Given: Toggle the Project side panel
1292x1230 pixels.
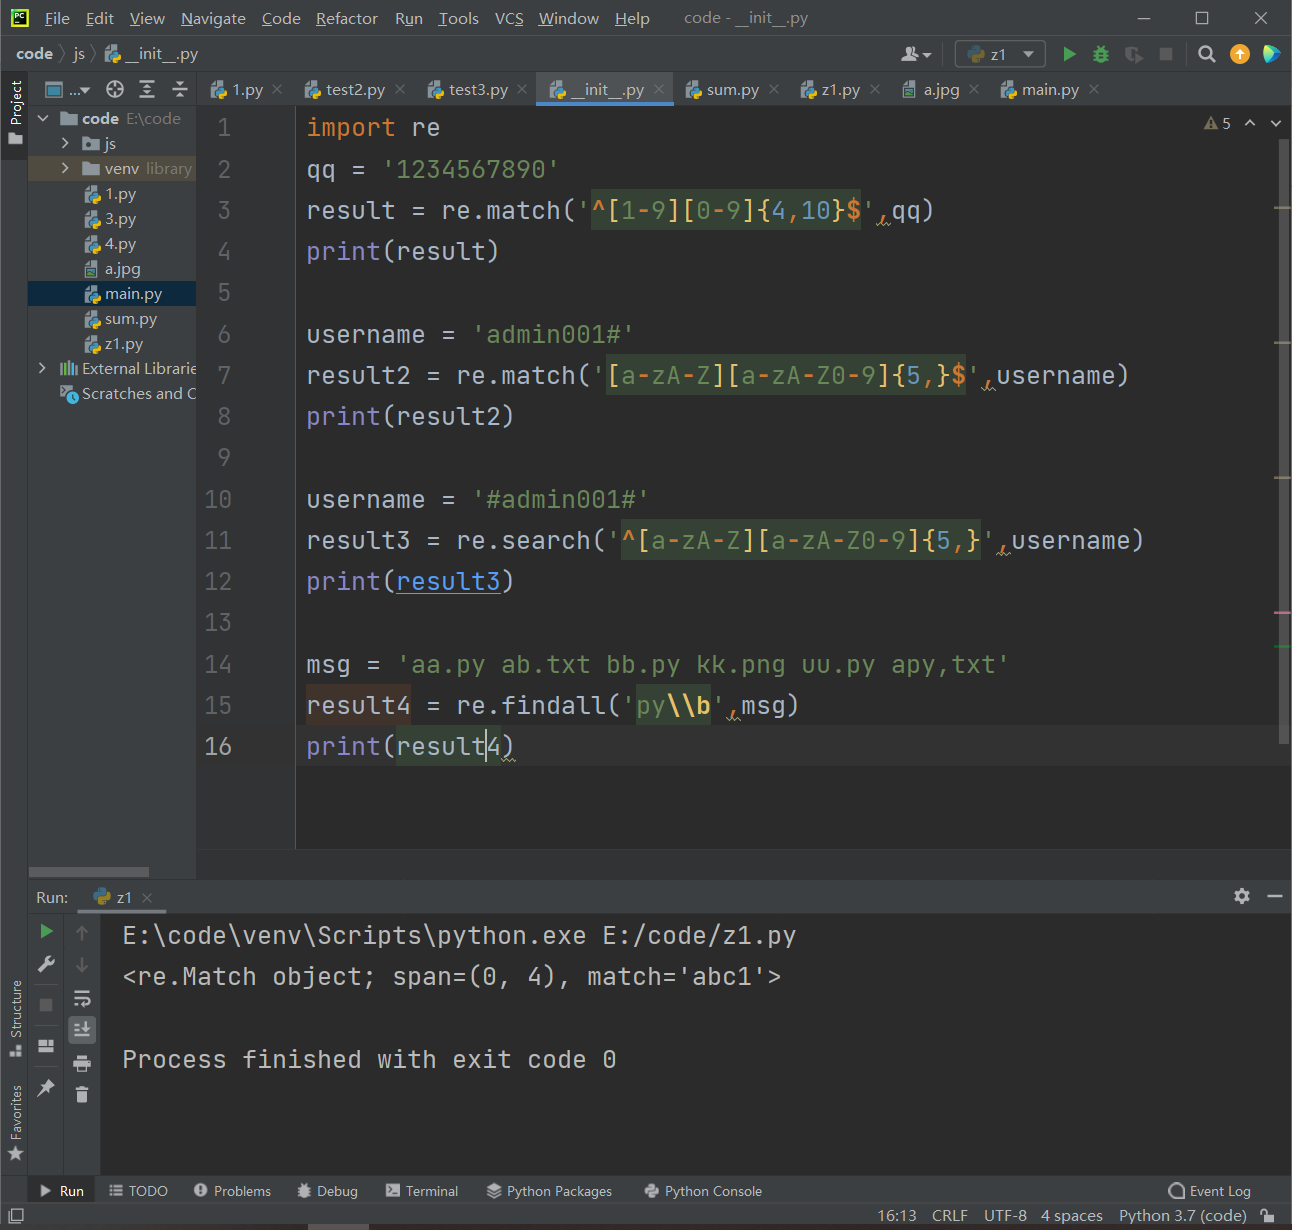Looking at the screenshot, I should click(15, 112).
